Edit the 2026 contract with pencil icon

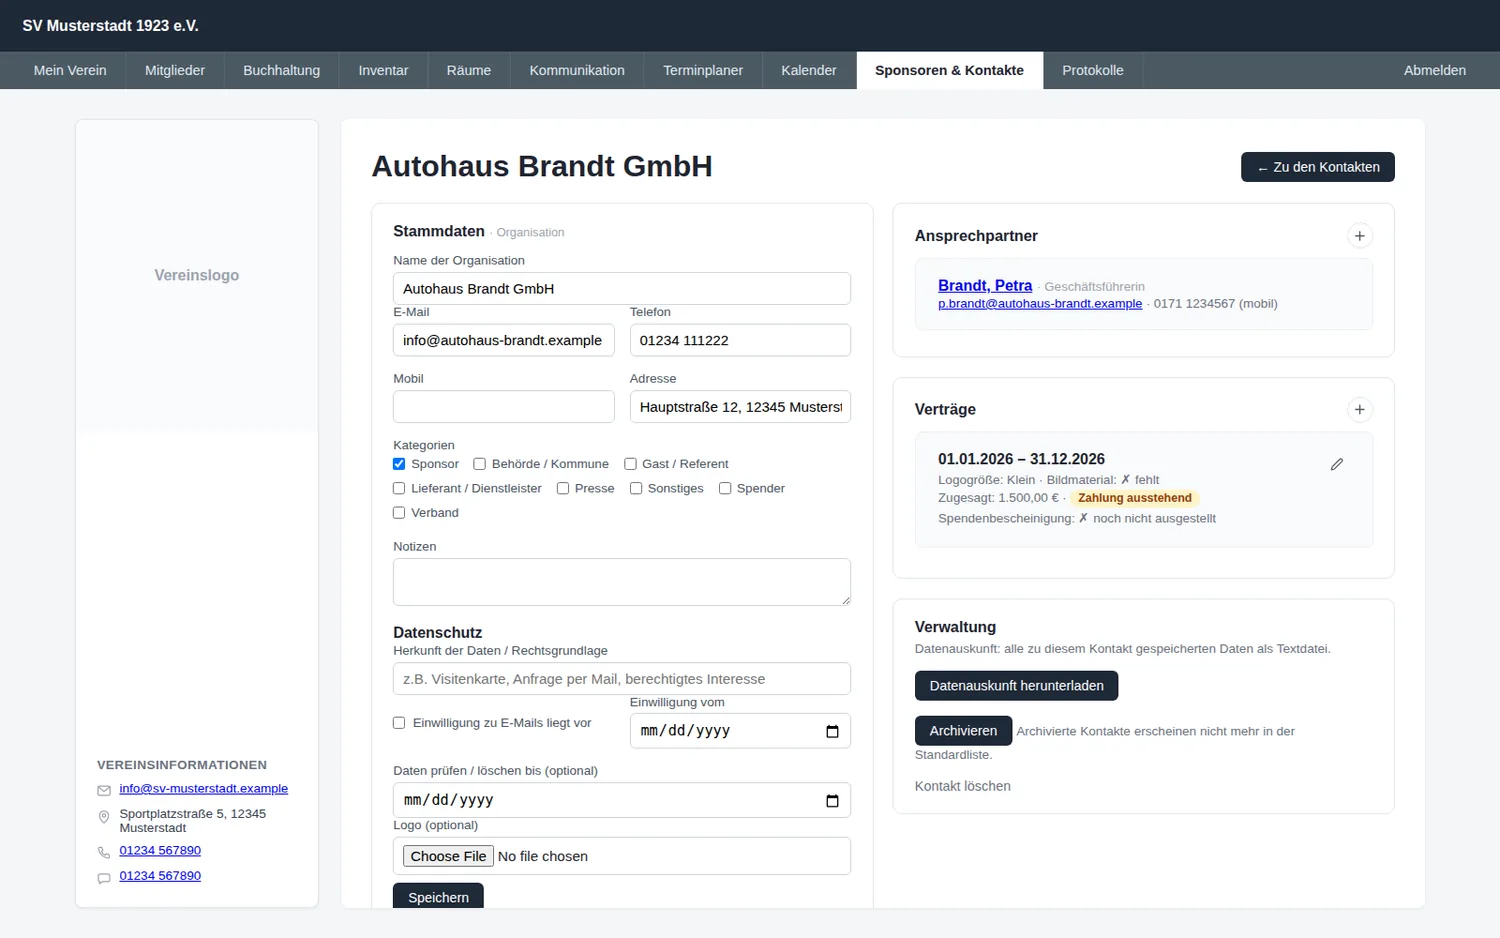(1336, 464)
